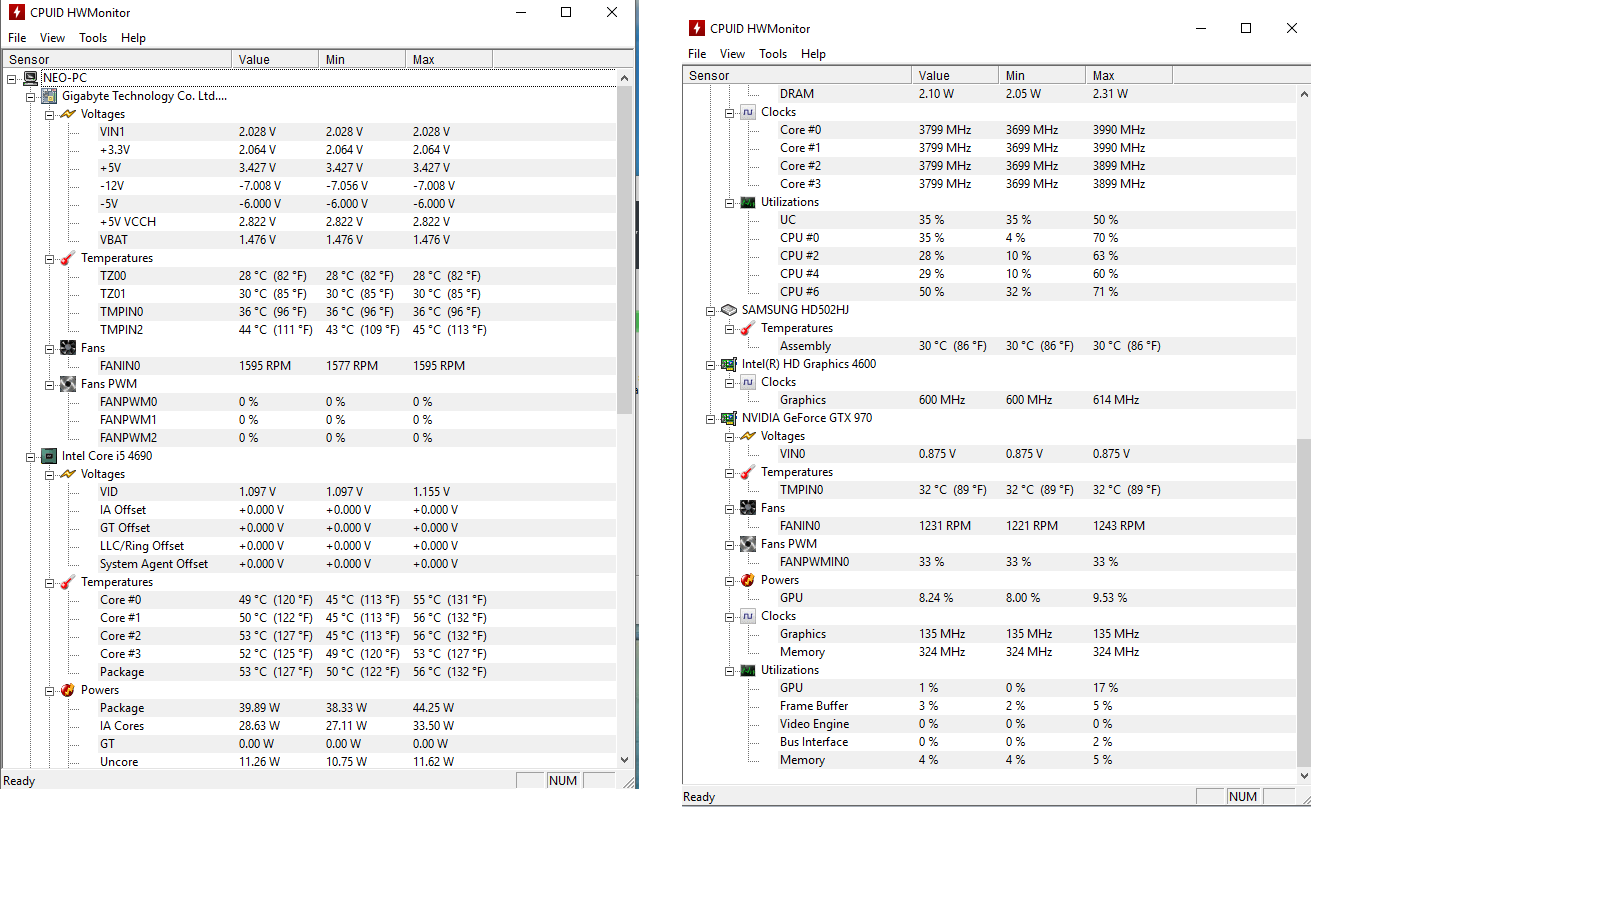Image resolution: width=1600 pixels, height=900 pixels.
Task: Collapse Fans PWM above FANPWMIN0
Action: pos(730,544)
